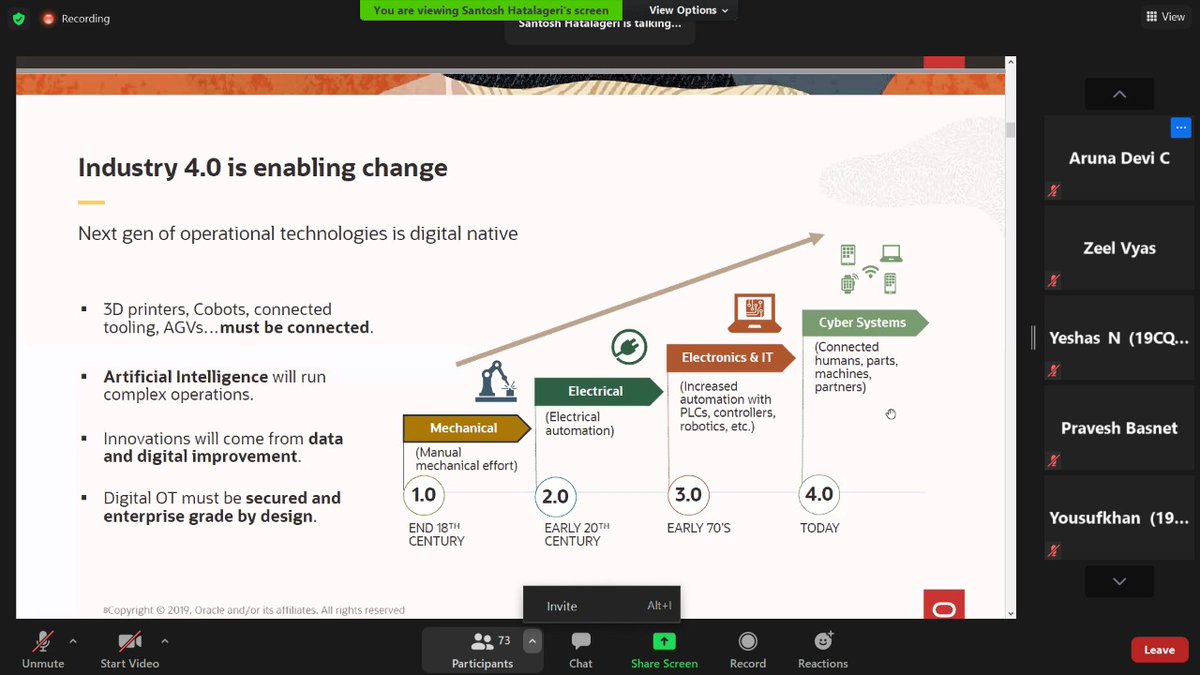Click the red Recording indicator

pos(76,18)
